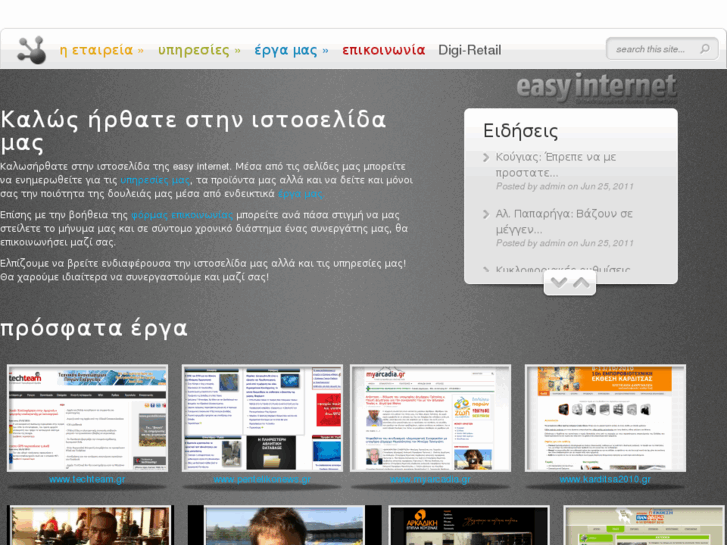Open the myarcadia.gr website thumbnail
727x545 pixels.
click(x=430, y=418)
